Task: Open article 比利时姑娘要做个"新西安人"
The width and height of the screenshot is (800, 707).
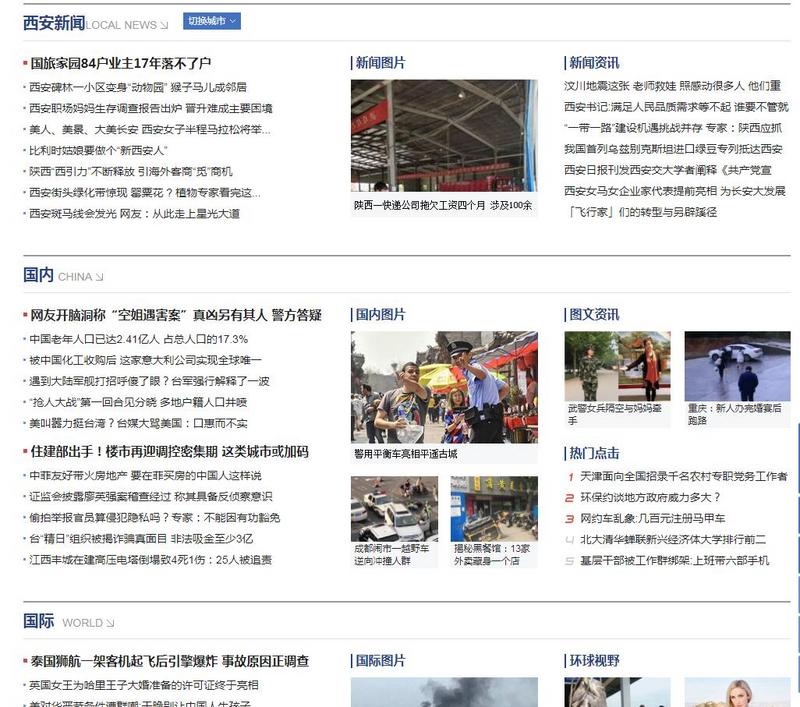Action: [98, 150]
